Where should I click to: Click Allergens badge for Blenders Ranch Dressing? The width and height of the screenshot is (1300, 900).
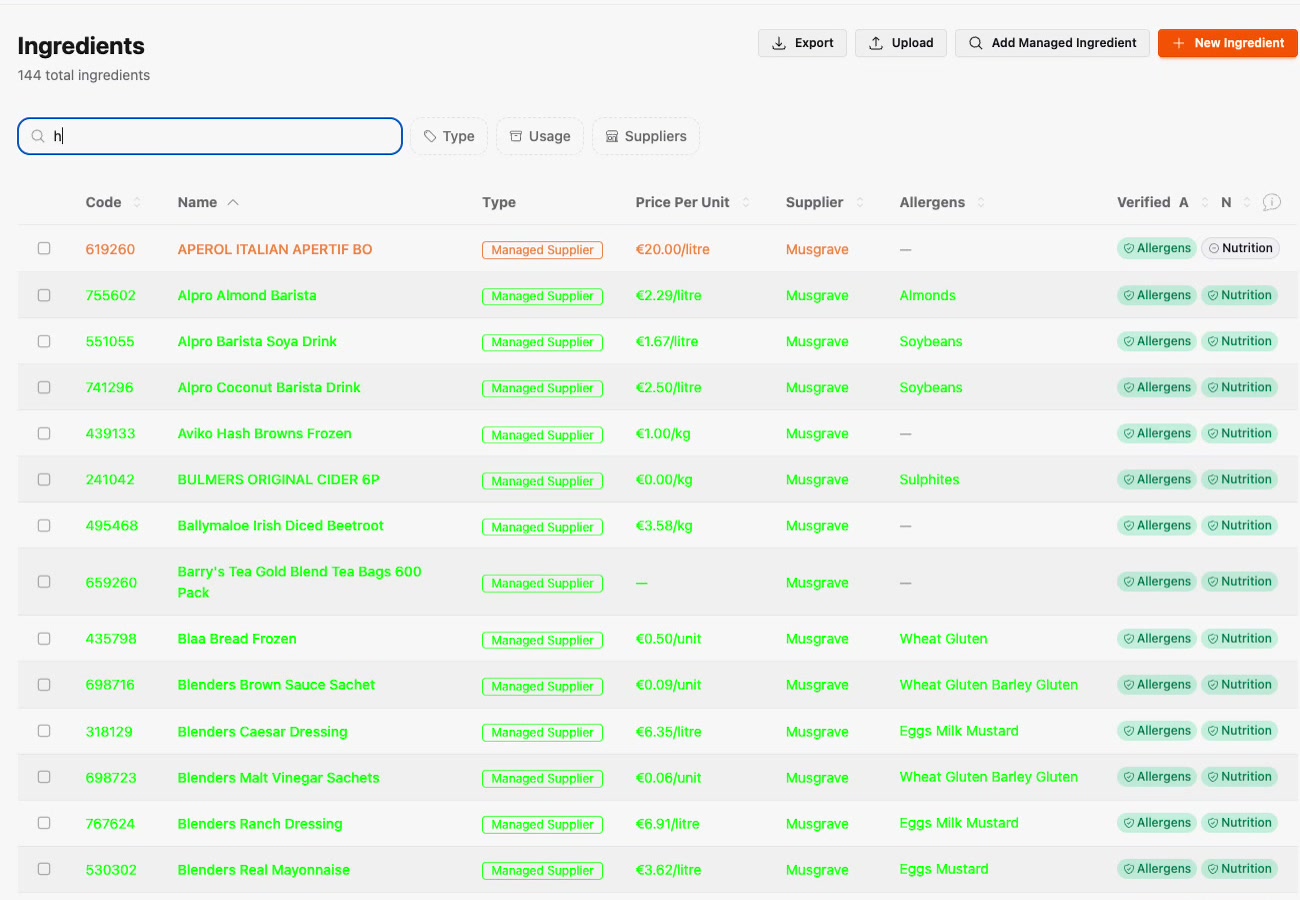point(1157,822)
